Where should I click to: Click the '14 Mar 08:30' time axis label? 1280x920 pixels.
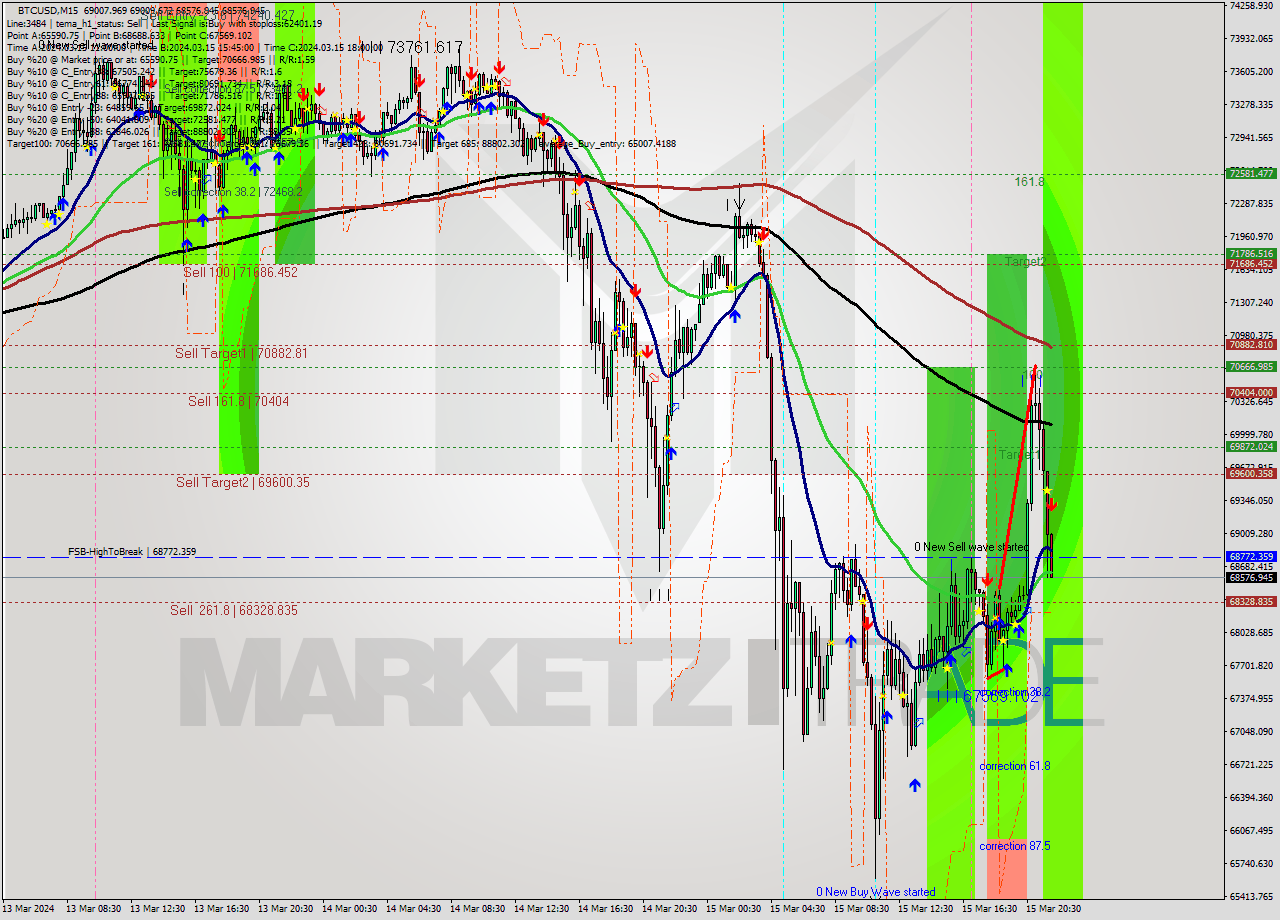click(478, 909)
